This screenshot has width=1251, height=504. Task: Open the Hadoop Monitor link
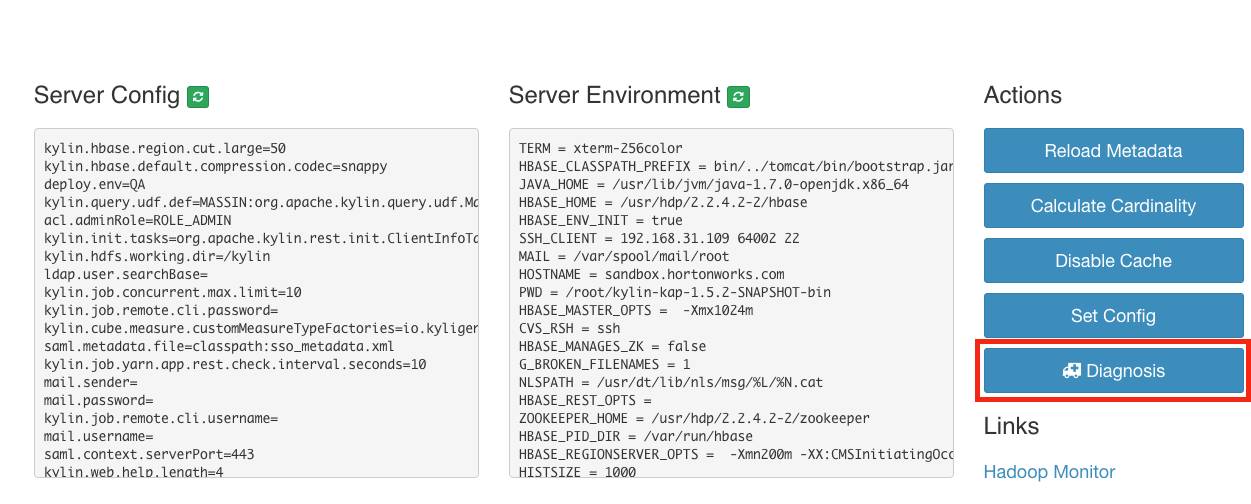1049,472
